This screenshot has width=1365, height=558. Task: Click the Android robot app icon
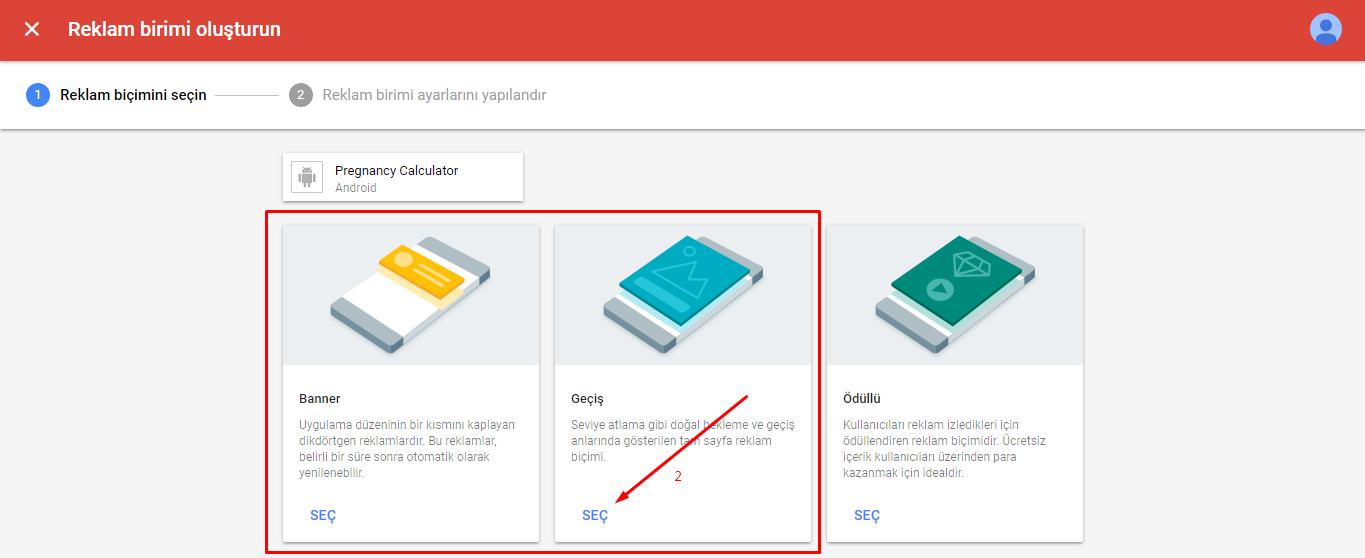tap(307, 177)
